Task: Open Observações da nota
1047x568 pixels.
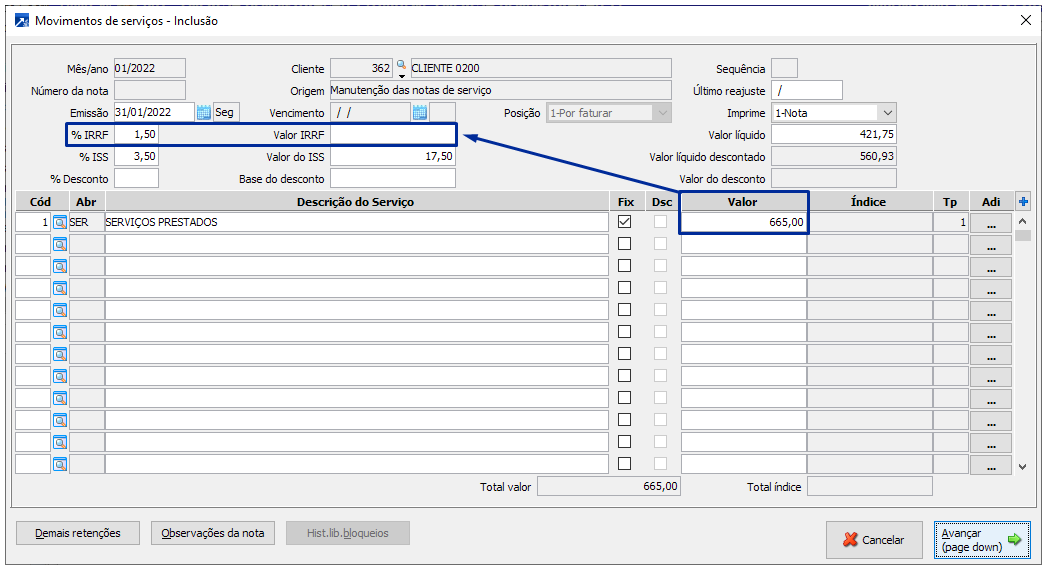Action: [213, 533]
